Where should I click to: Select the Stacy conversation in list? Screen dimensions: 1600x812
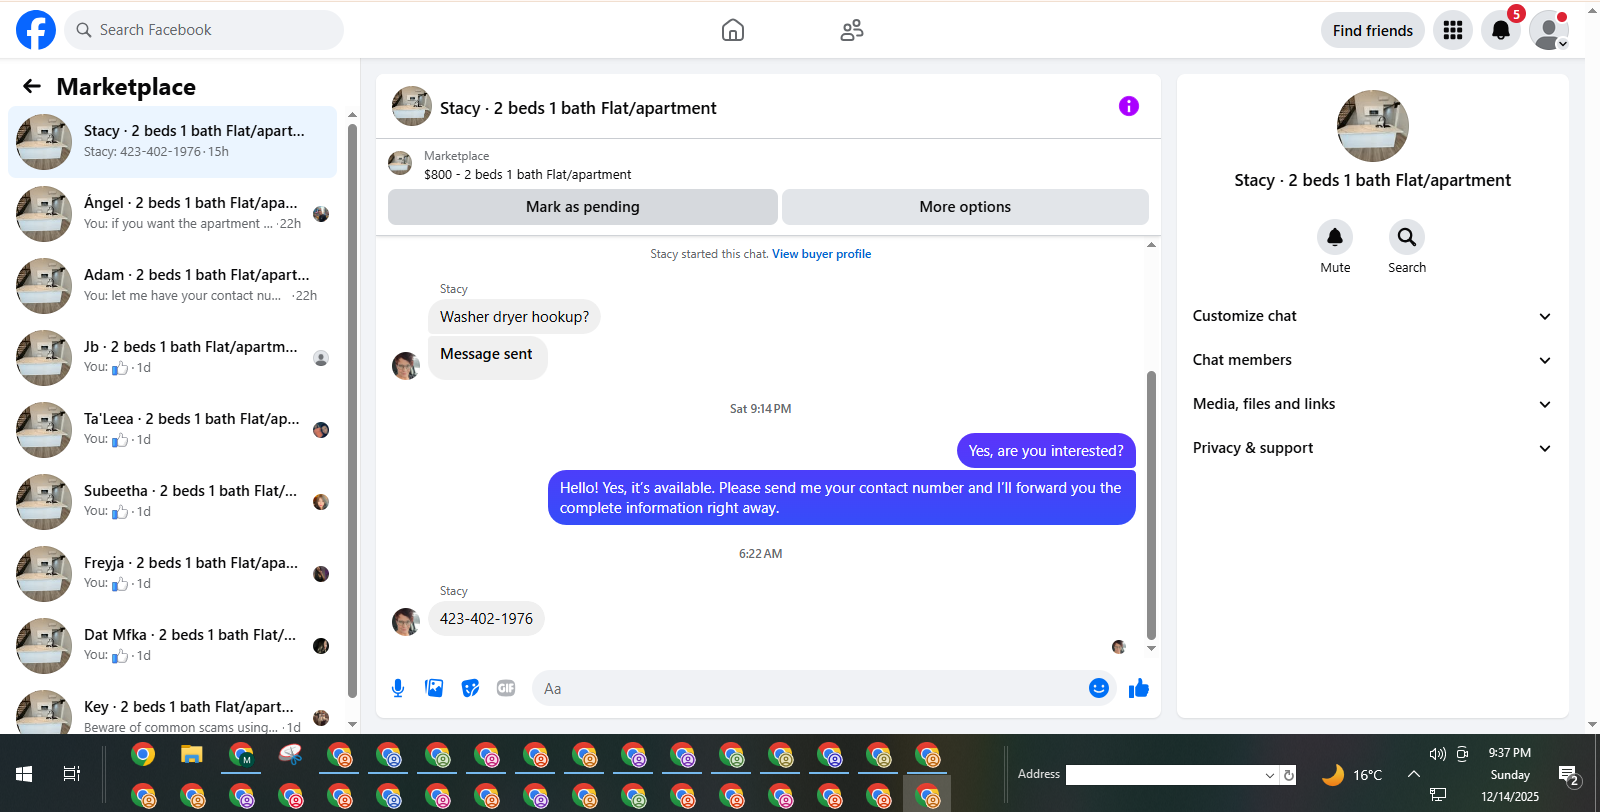point(172,142)
